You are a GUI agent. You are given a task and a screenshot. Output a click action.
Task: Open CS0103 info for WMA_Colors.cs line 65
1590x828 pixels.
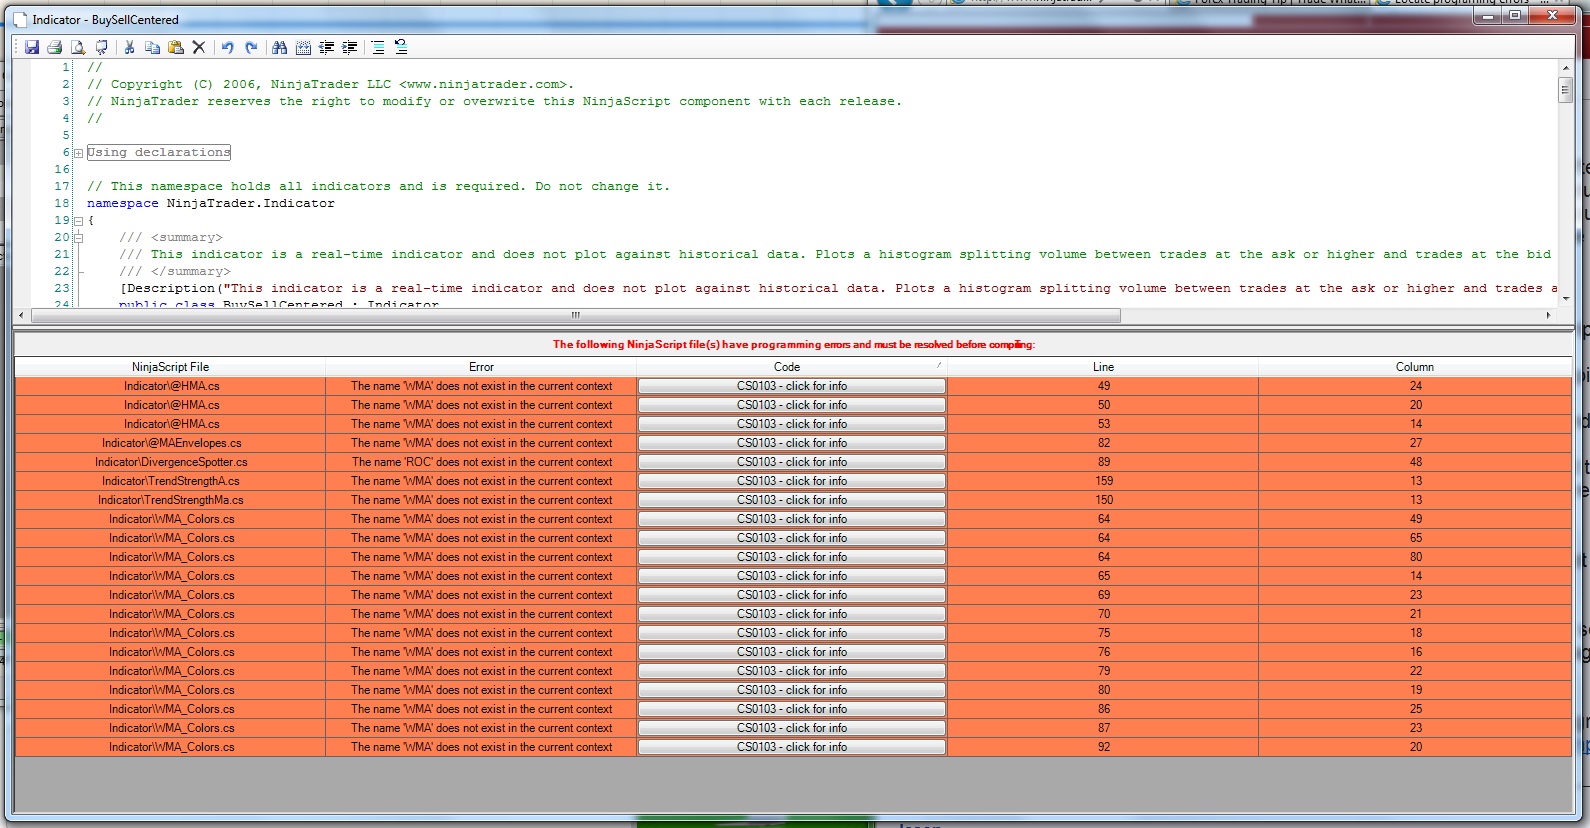click(x=792, y=576)
